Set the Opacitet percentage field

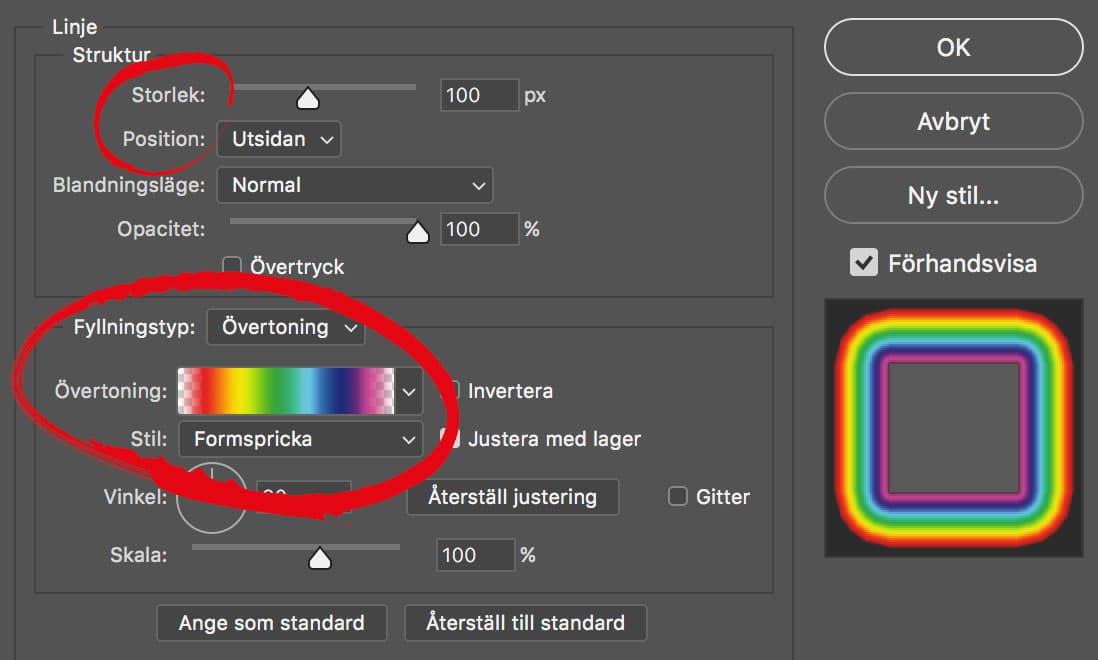[480, 229]
